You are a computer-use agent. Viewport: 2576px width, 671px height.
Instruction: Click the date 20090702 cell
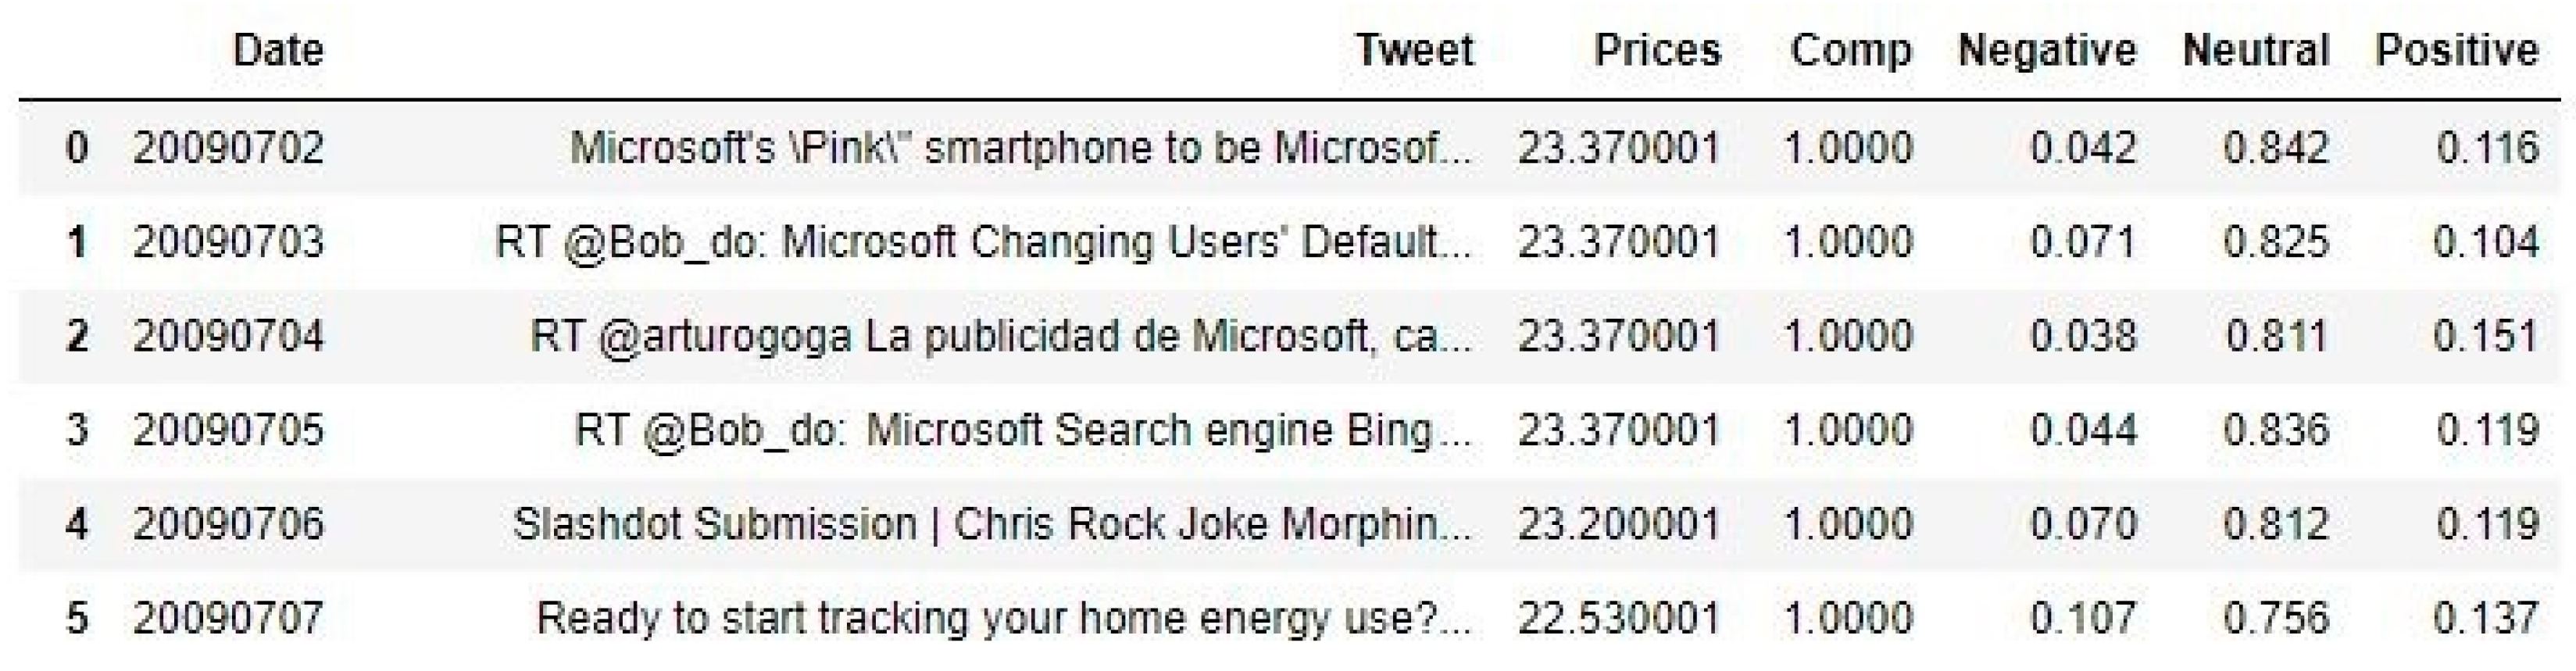coord(228,148)
